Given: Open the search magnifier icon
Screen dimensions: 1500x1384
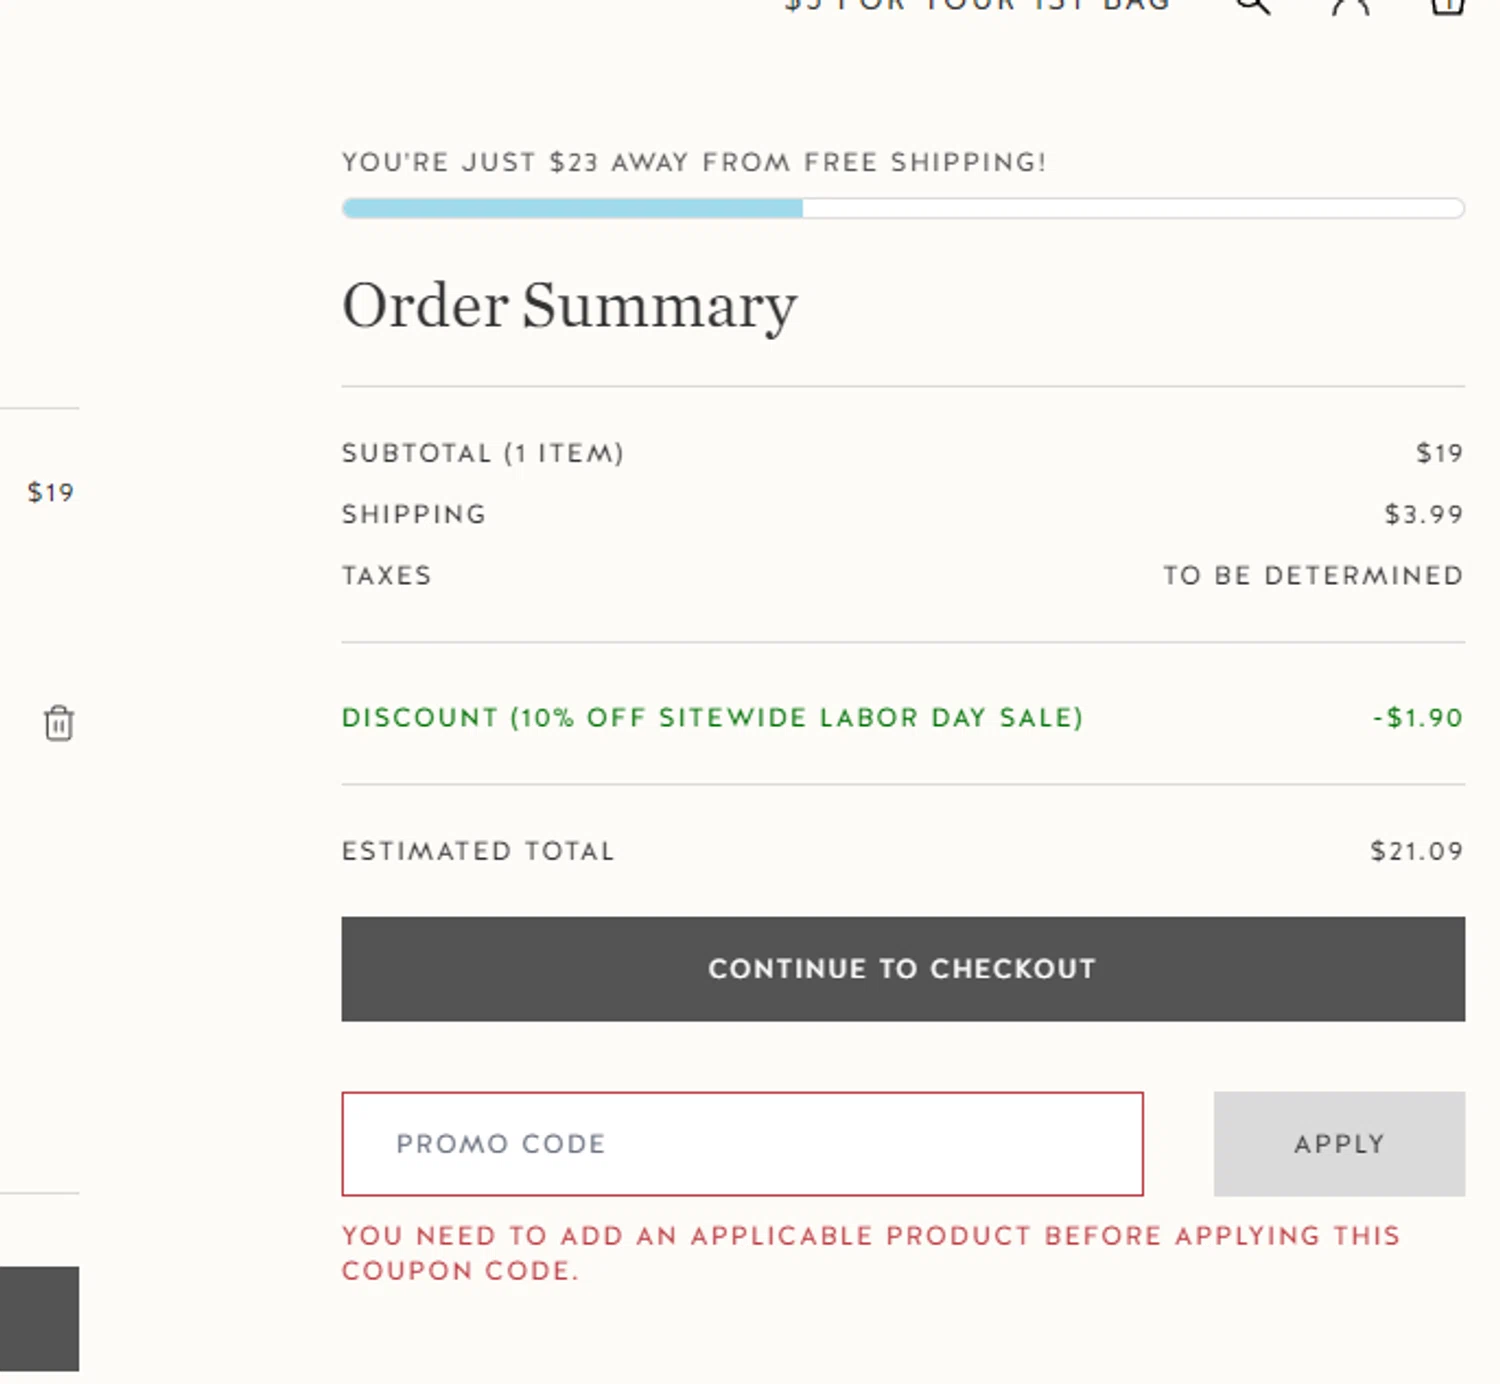Looking at the screenshot, I should tap(1252, 5).
